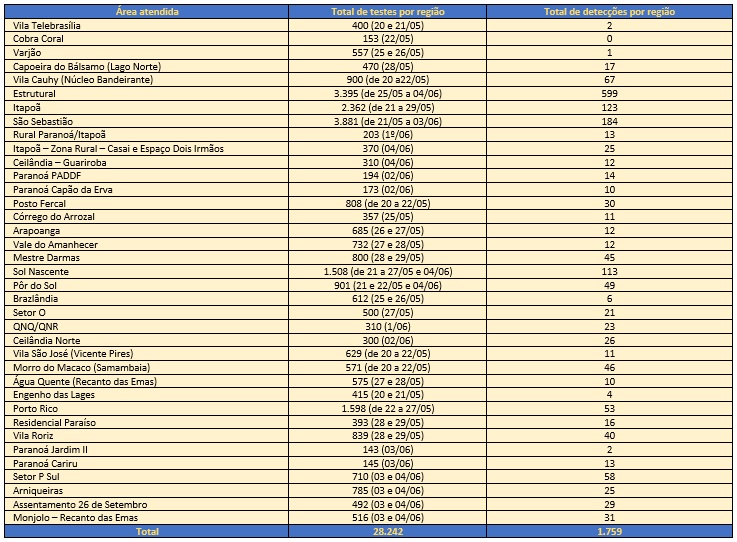Click the detections value '46'
The height and width of the screenshot is (542, 737).
click(610, 368)
